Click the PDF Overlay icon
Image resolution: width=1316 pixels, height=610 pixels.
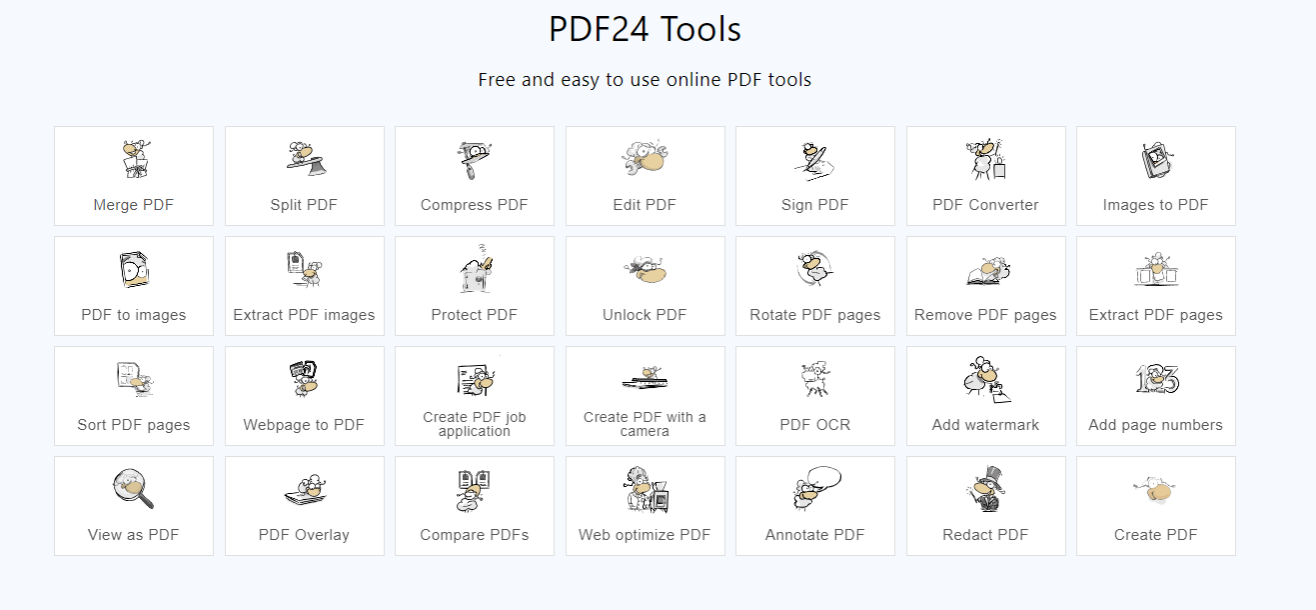tap(304, 491)
